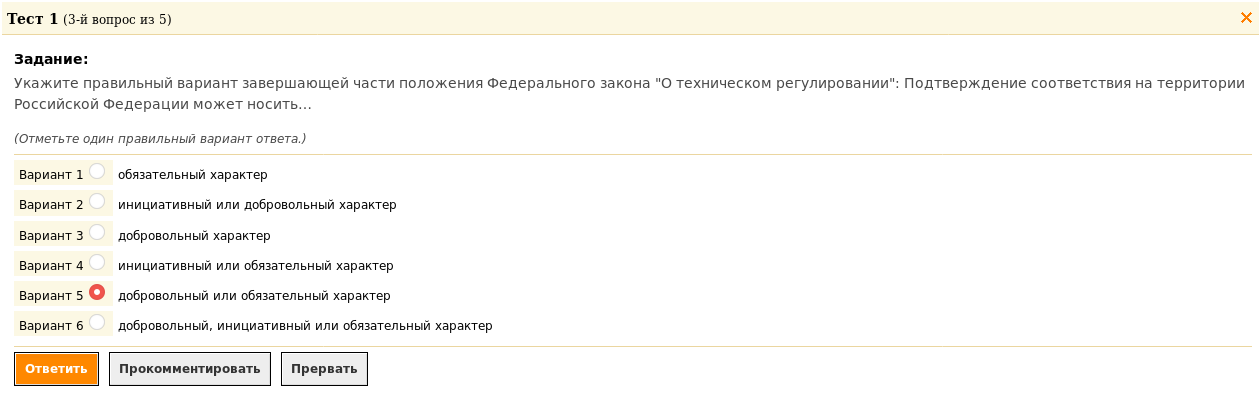1259x394 pixels.
Task: Select the radio button for Вариант 1
Action: 97,171
